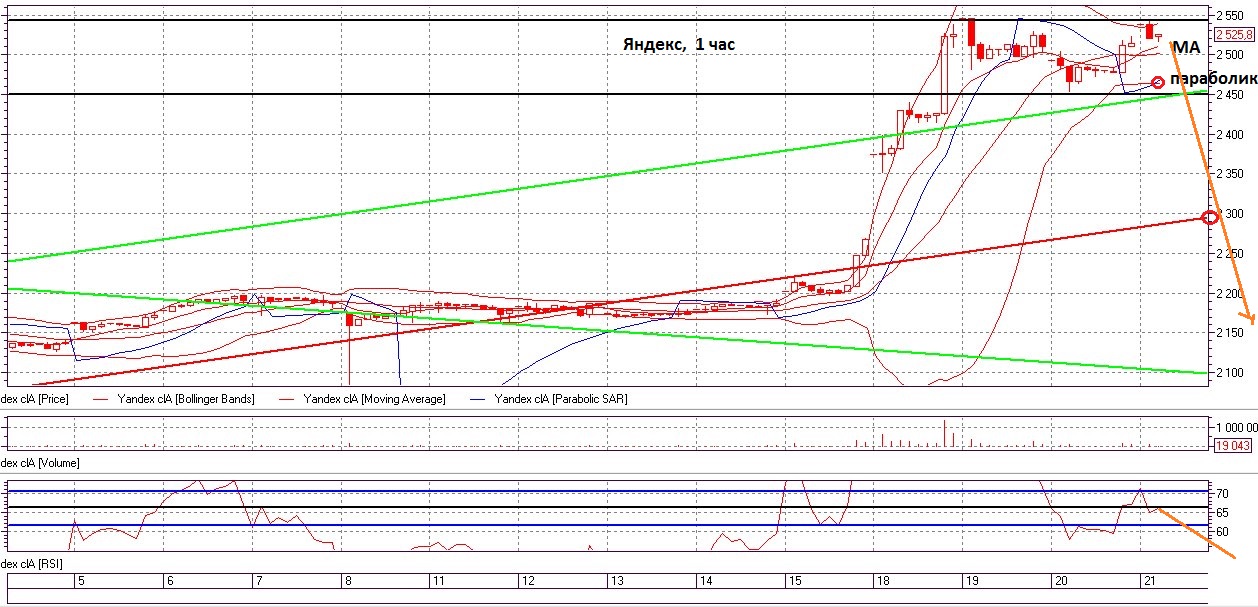Screen dimensions: 1258x607
Task: Select the clA [Price] pane label
Action: click(x=34, y=398)
